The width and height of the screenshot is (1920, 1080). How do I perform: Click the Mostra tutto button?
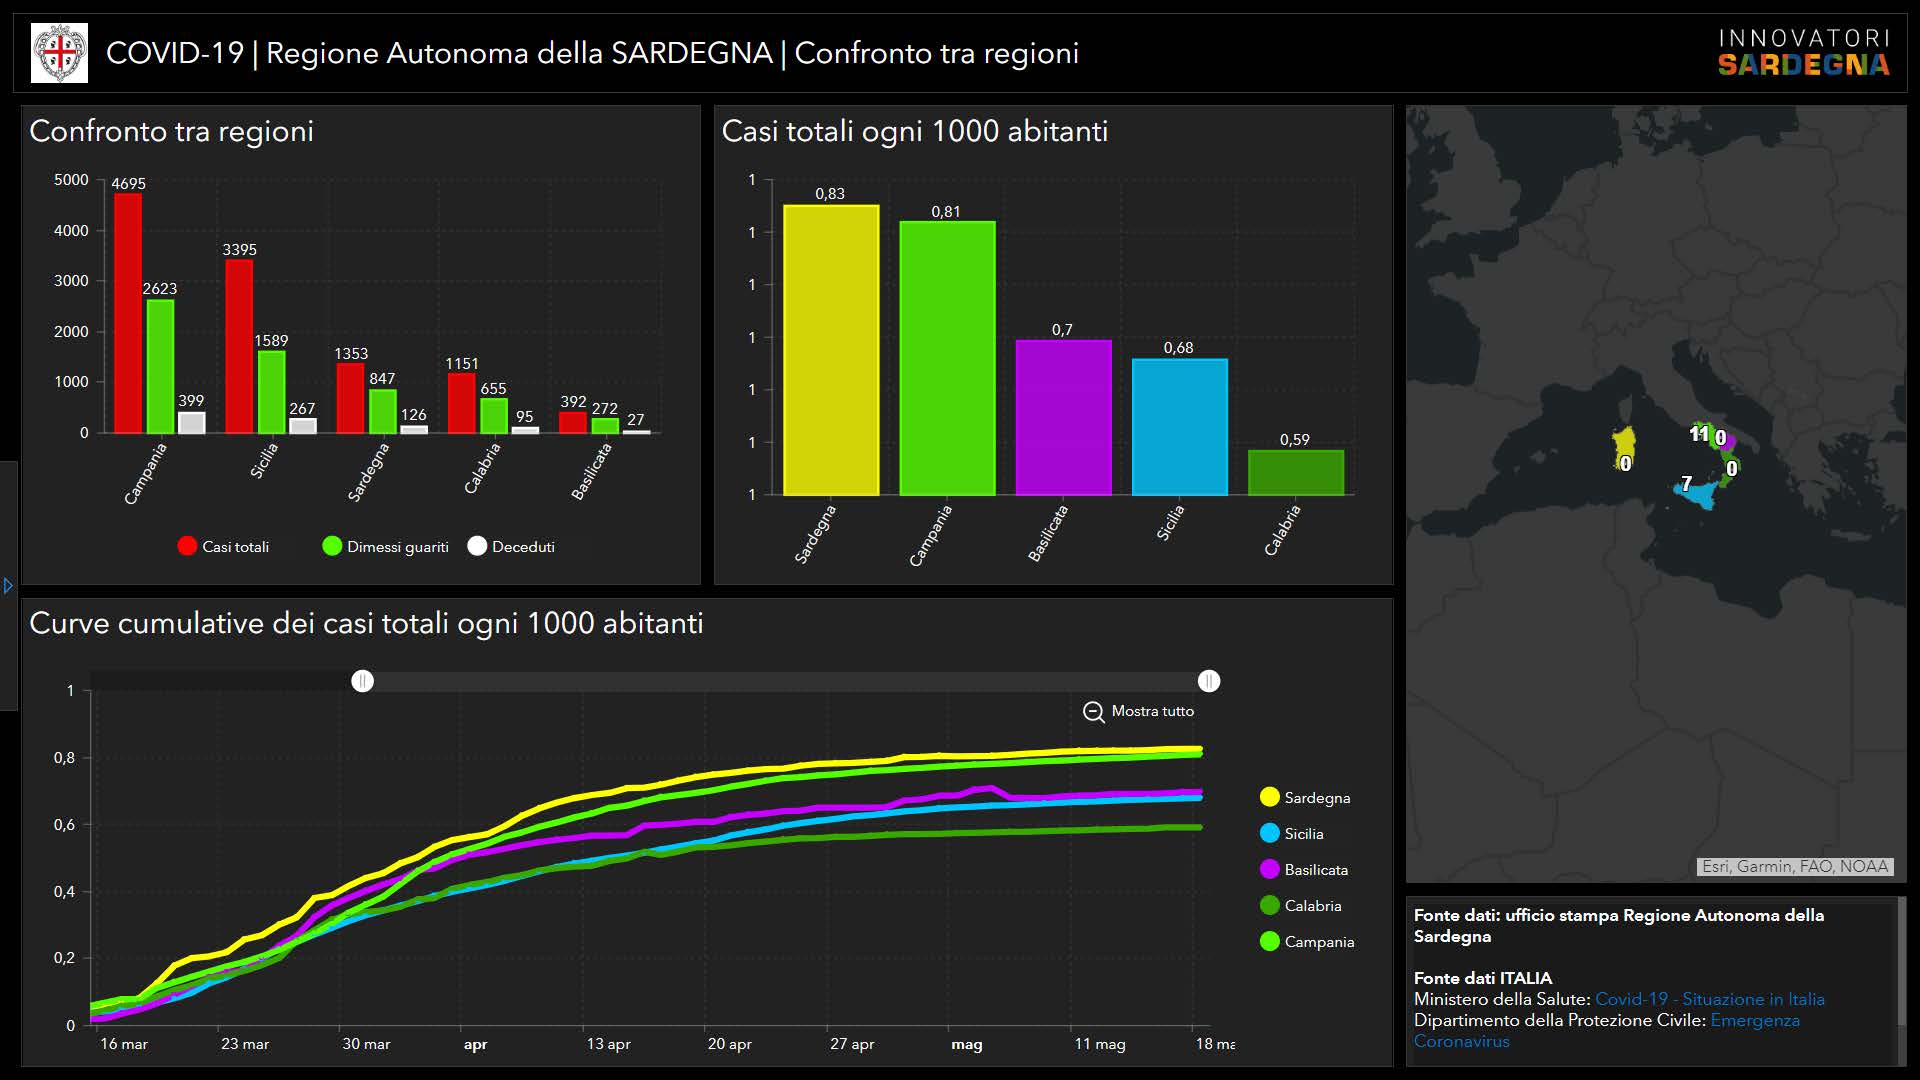[x=1152, y=711]
